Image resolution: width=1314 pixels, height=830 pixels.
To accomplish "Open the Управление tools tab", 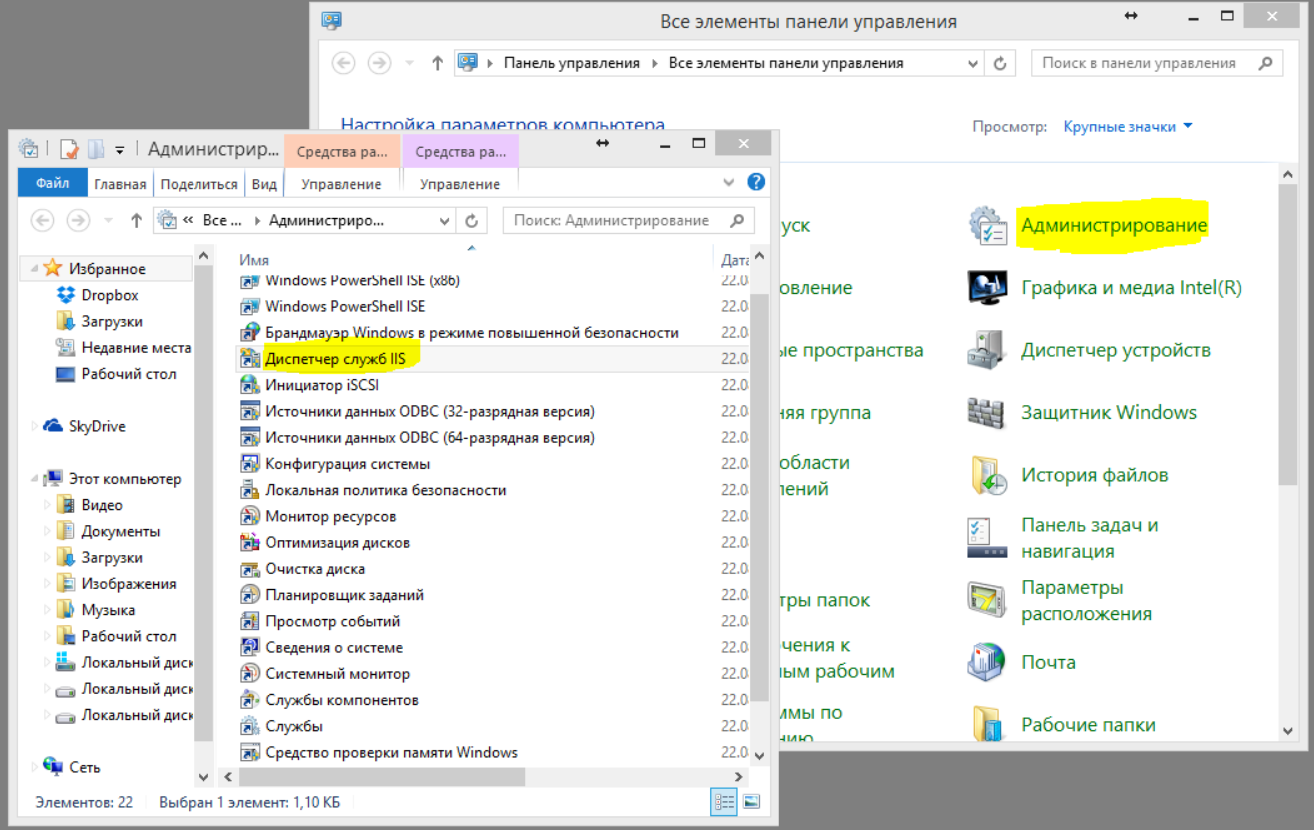I will click(x=343, y=183).
